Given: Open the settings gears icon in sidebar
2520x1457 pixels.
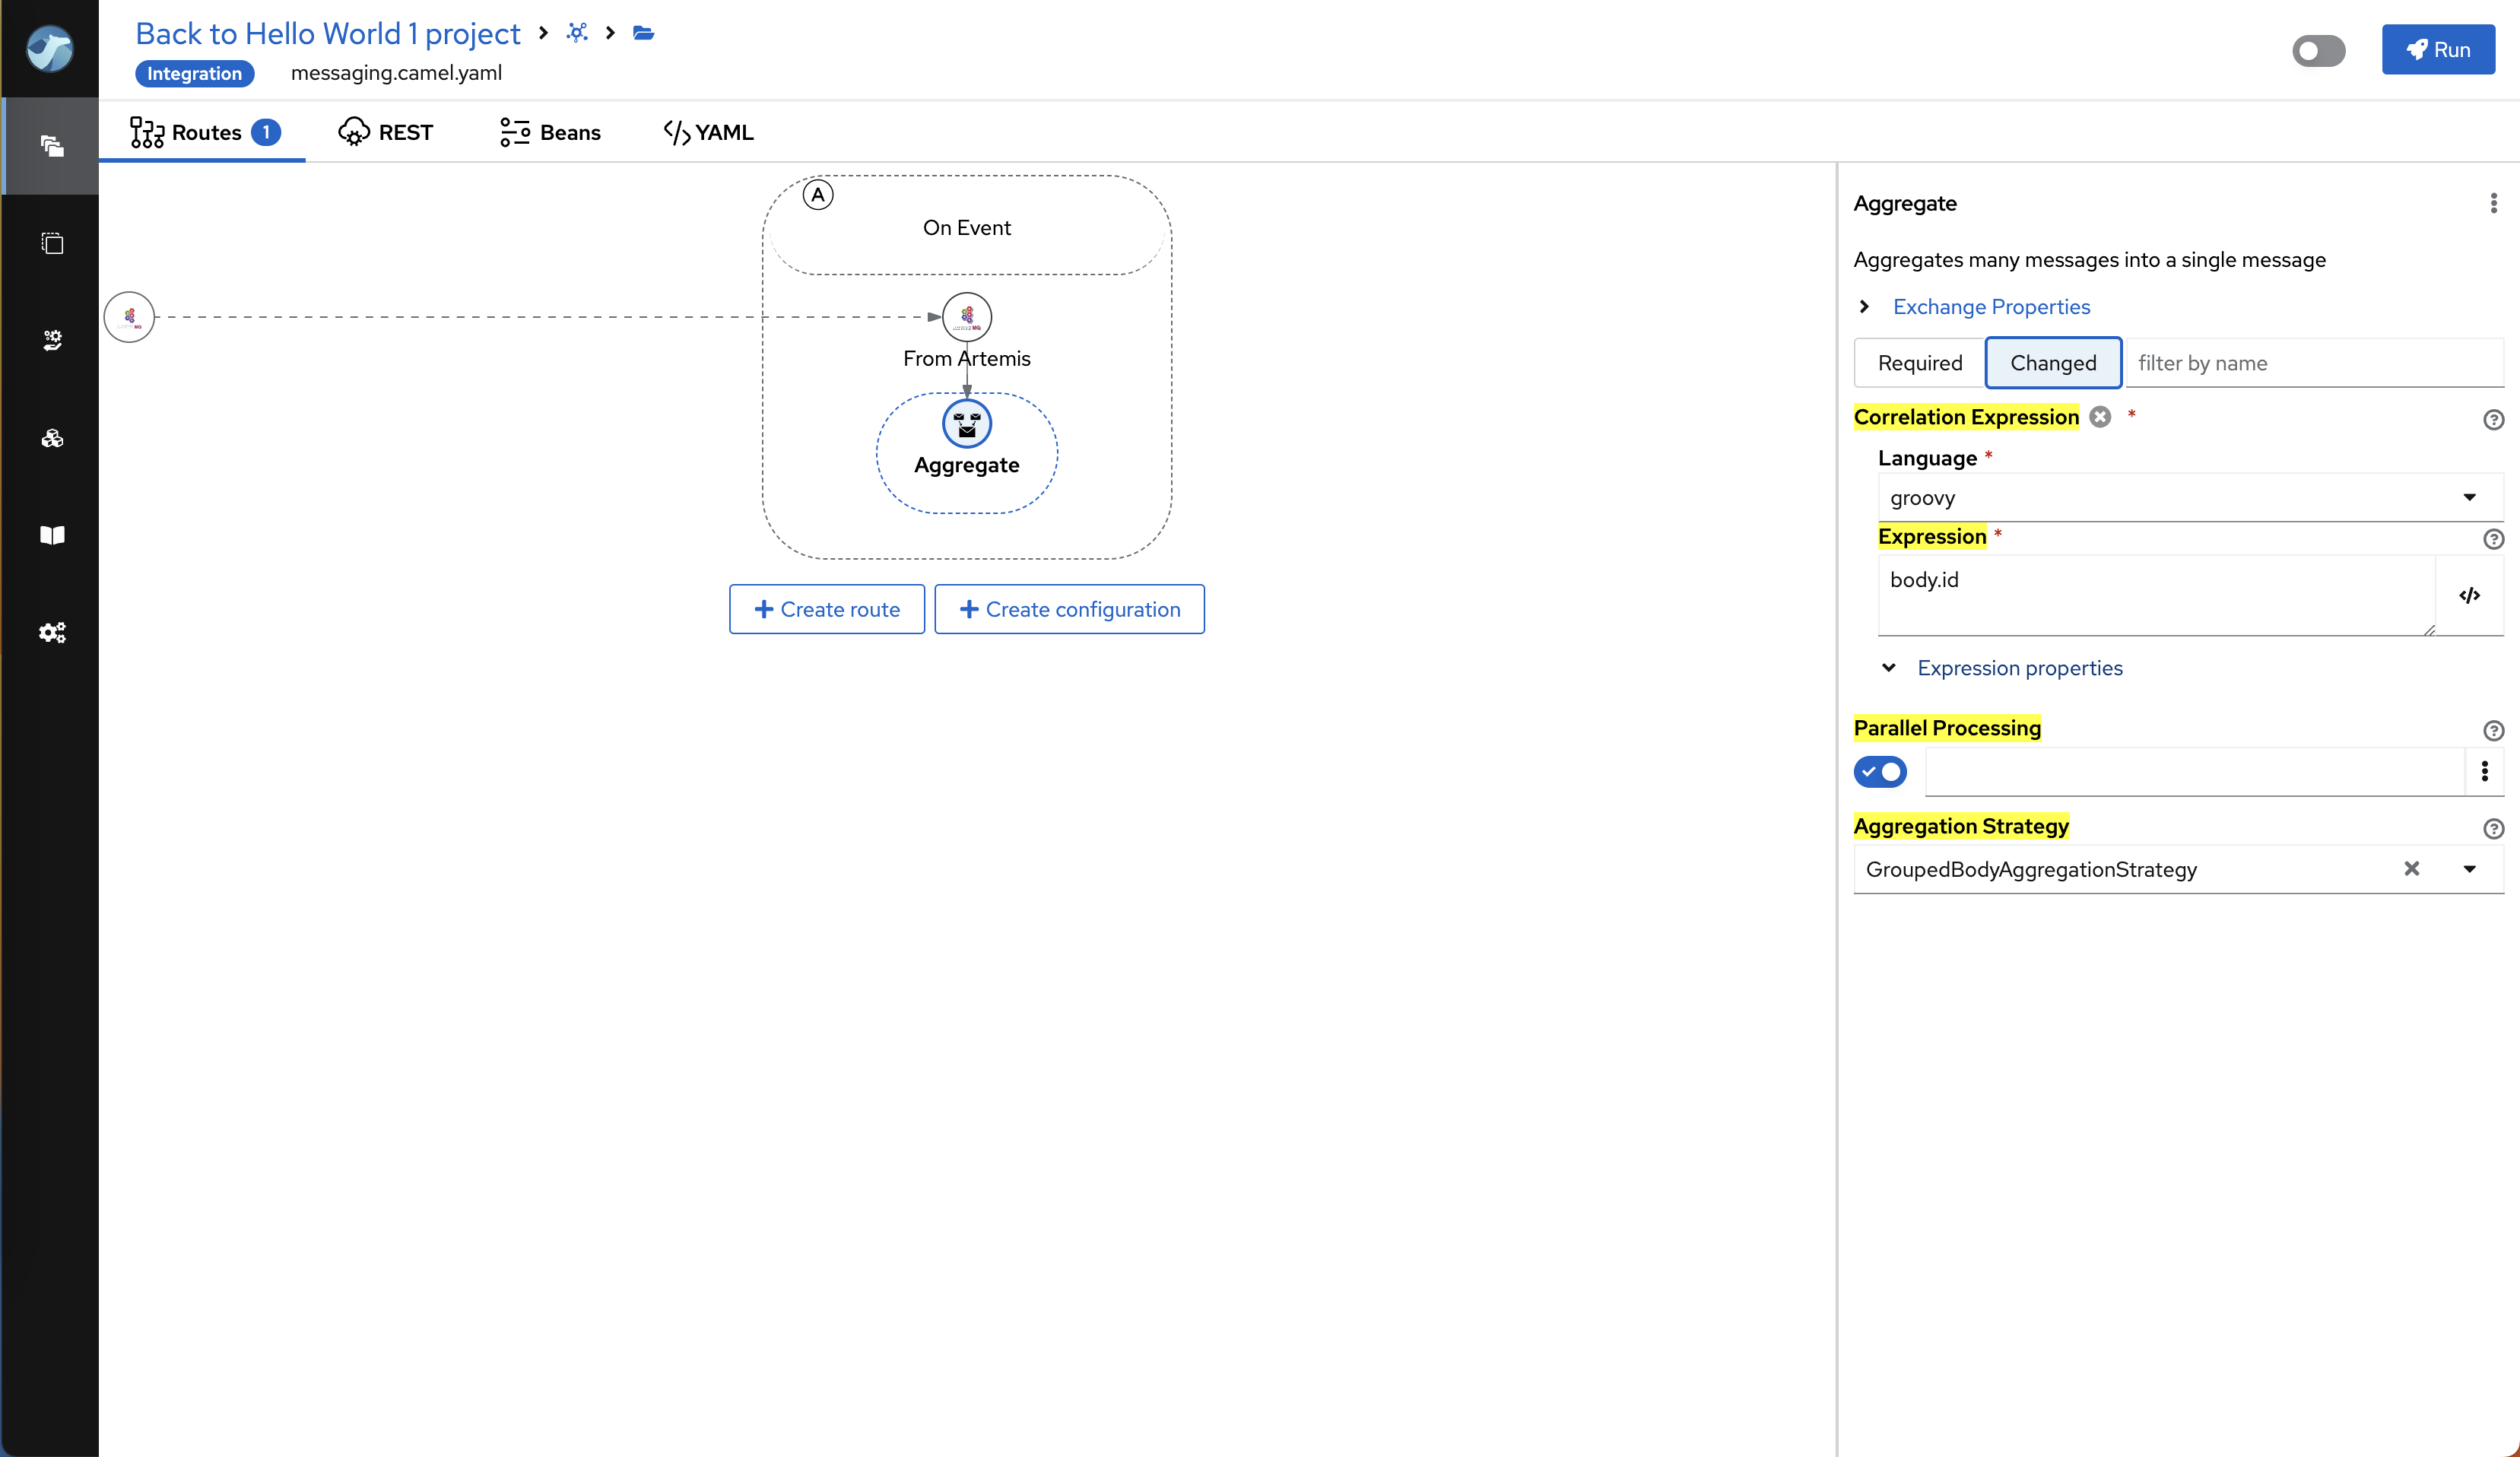Looking at the screenshot, I should click(52, 632).
